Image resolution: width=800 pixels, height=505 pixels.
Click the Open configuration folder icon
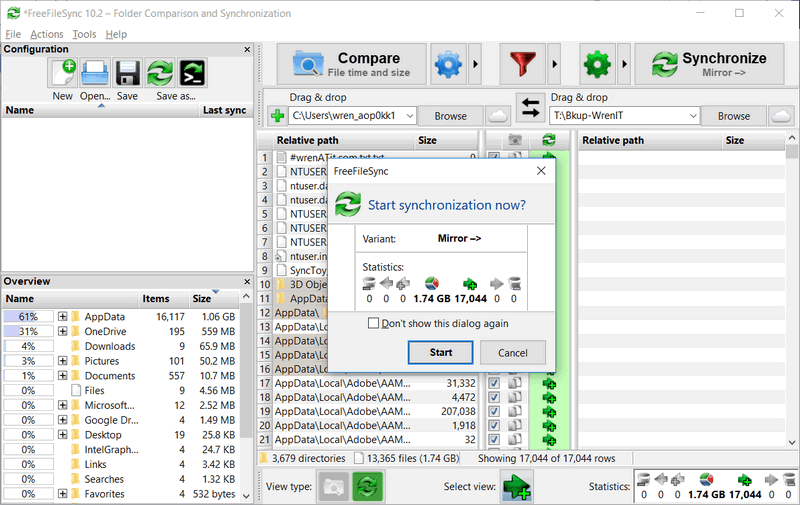click(x=95, y=74)
